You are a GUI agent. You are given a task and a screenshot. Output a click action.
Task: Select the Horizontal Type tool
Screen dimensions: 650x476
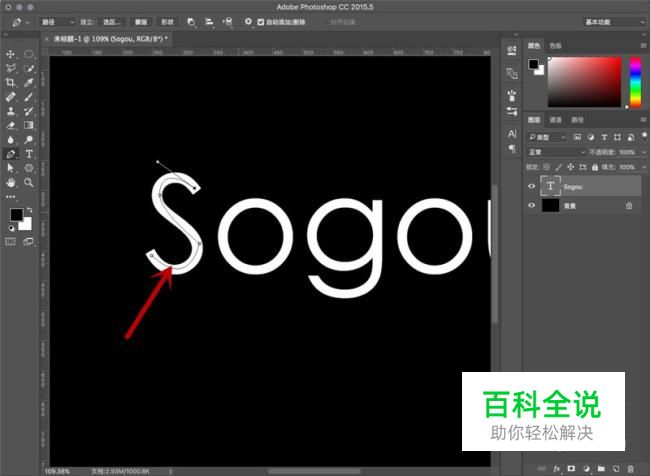coord(29,154)
